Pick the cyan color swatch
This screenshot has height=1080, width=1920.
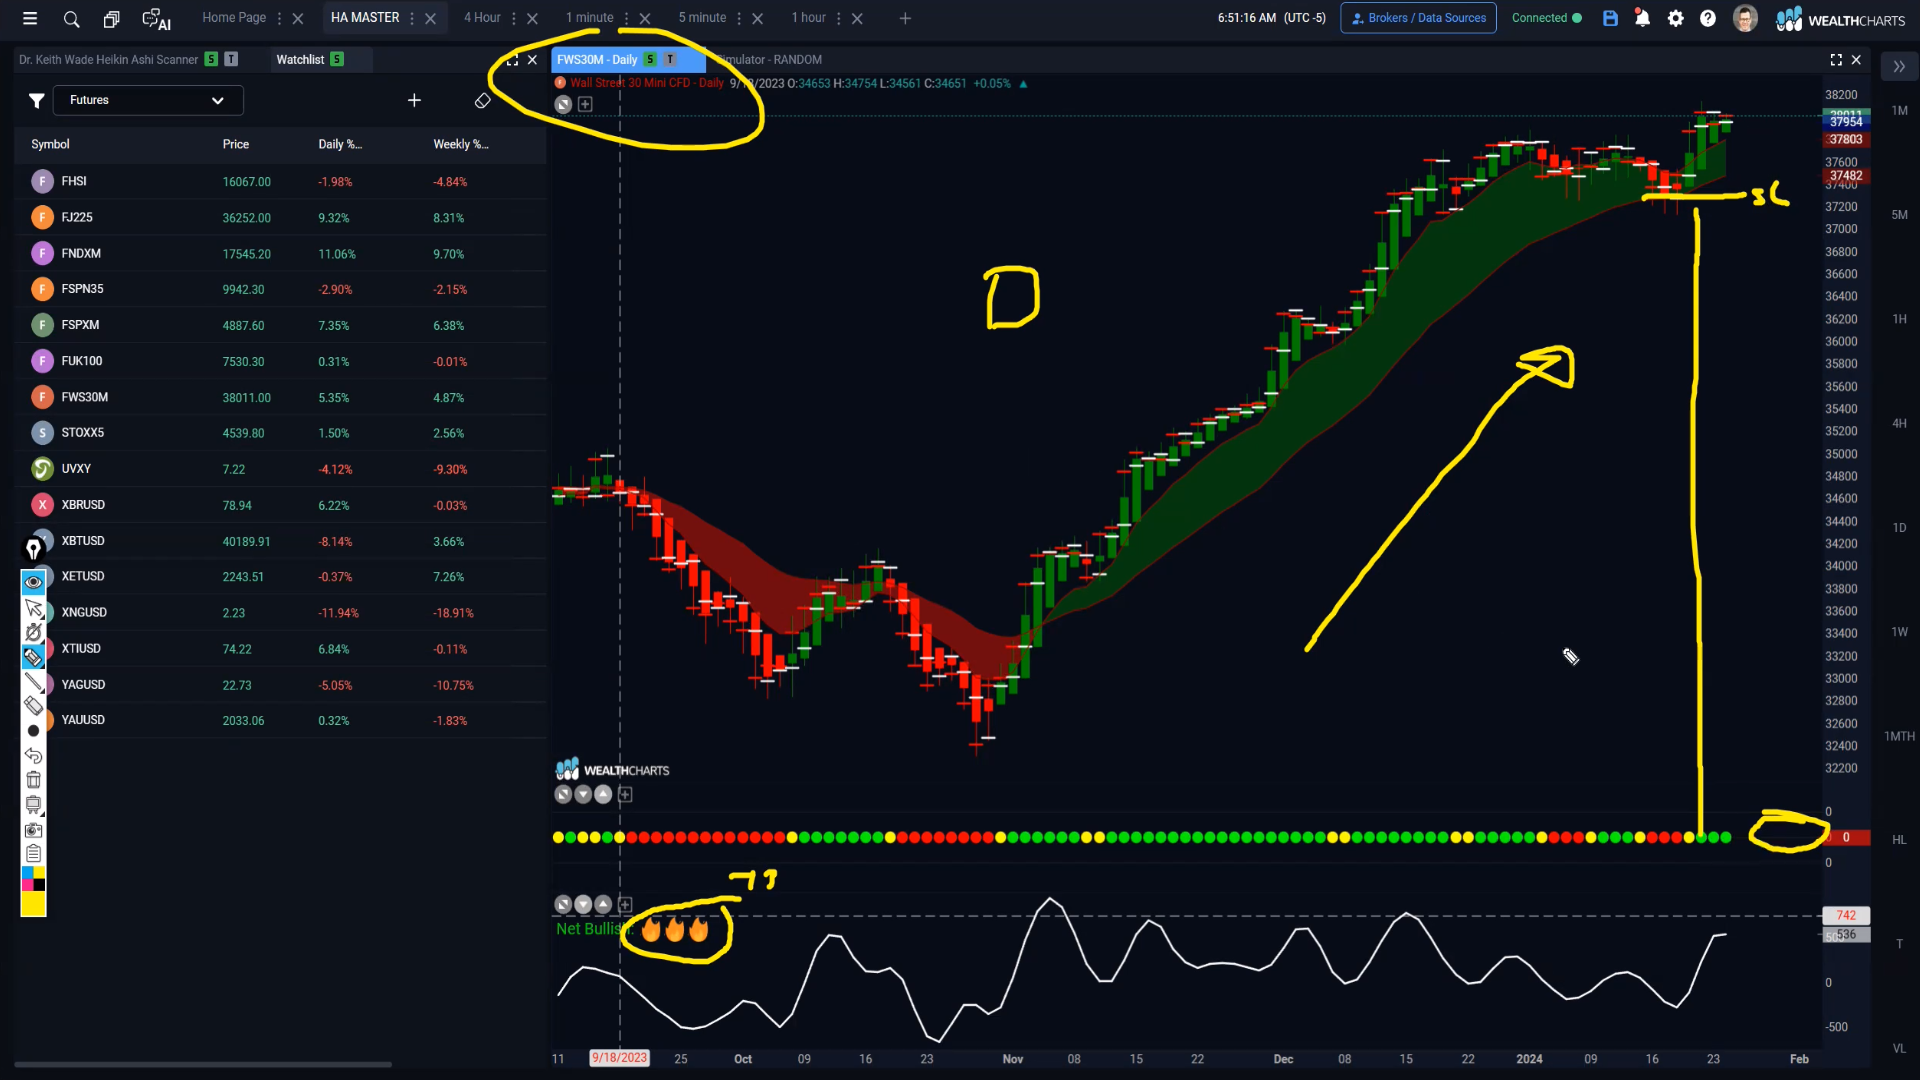(x=27, y=873)
